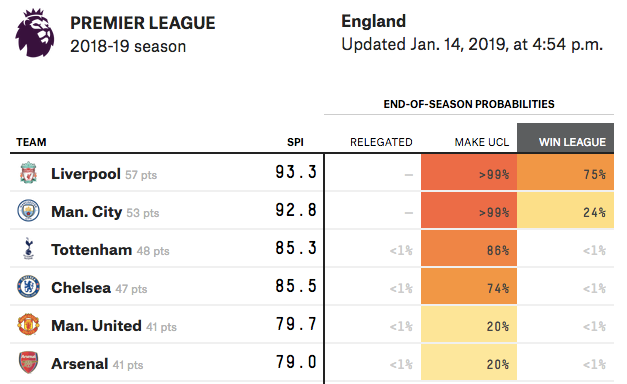Open the Liverpool team name link

(86, 174)
